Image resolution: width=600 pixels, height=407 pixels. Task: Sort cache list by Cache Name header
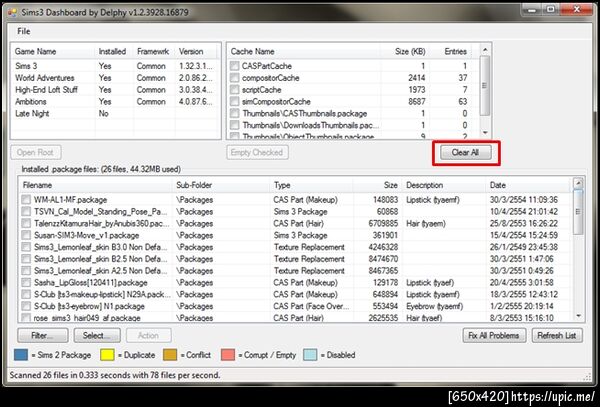pyautogui.click(x=304, y=51)
